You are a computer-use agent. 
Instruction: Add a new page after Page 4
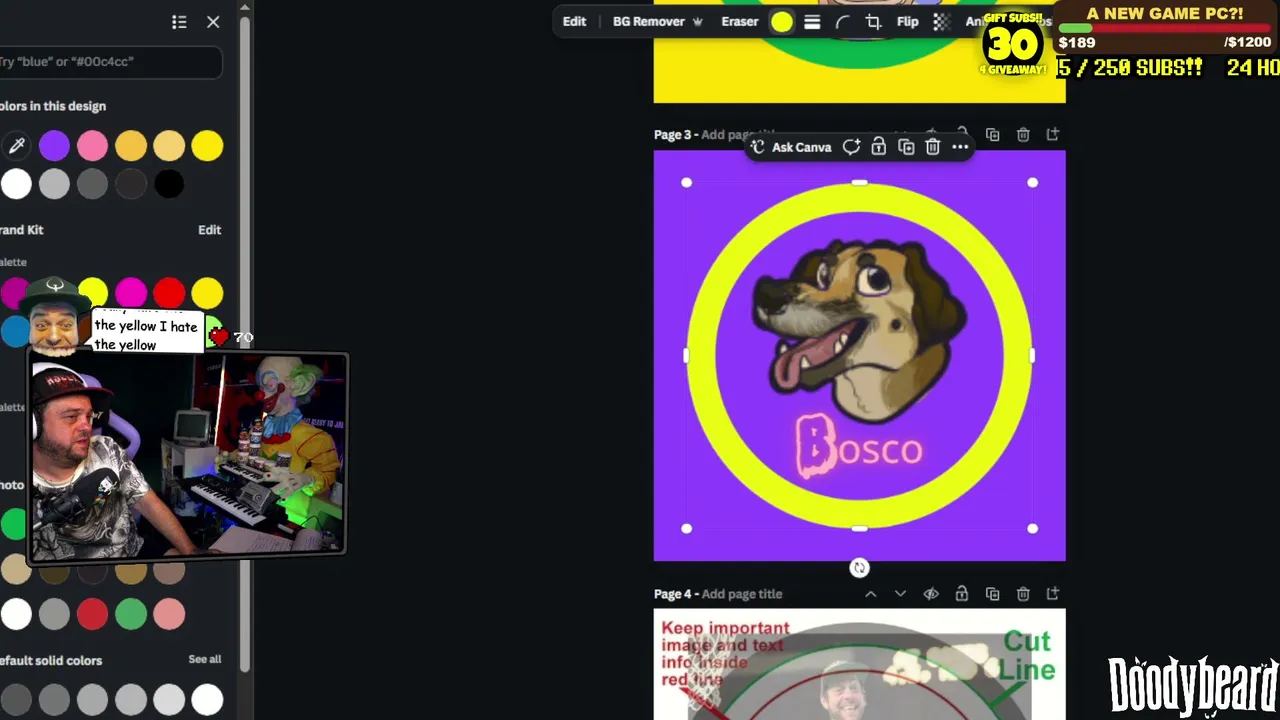[1053, 594]
